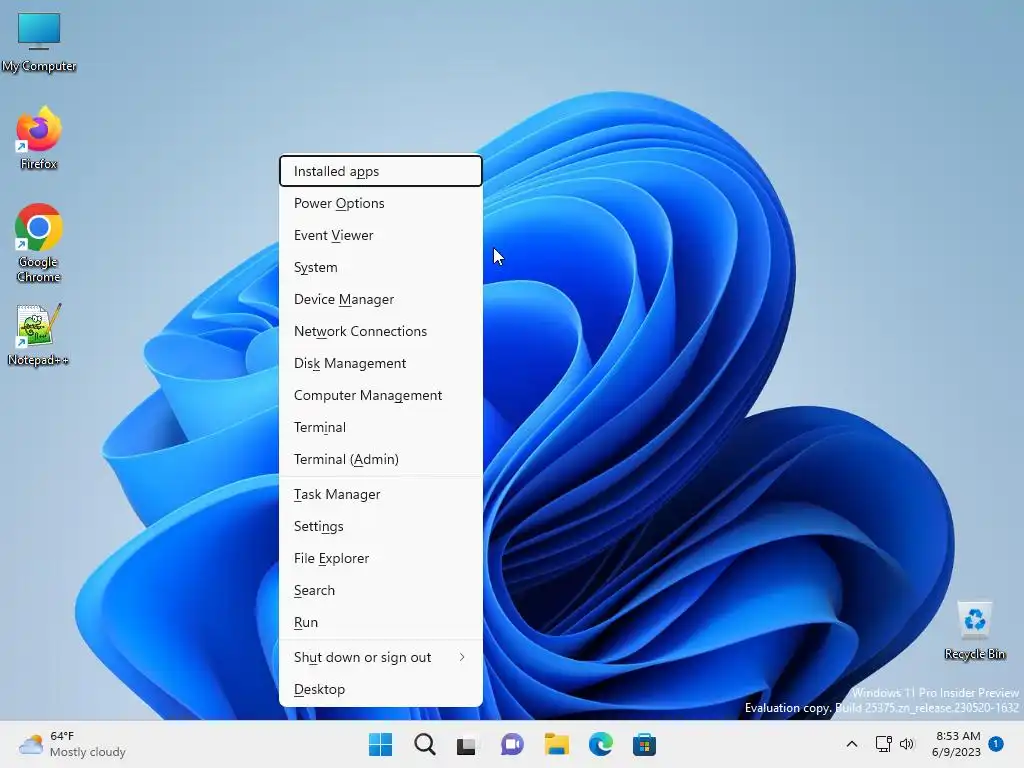The height and width of the screenshot is (768, 1024).
Task: Open File Explorer from the taskbar
Action: [x=557, y=744]
